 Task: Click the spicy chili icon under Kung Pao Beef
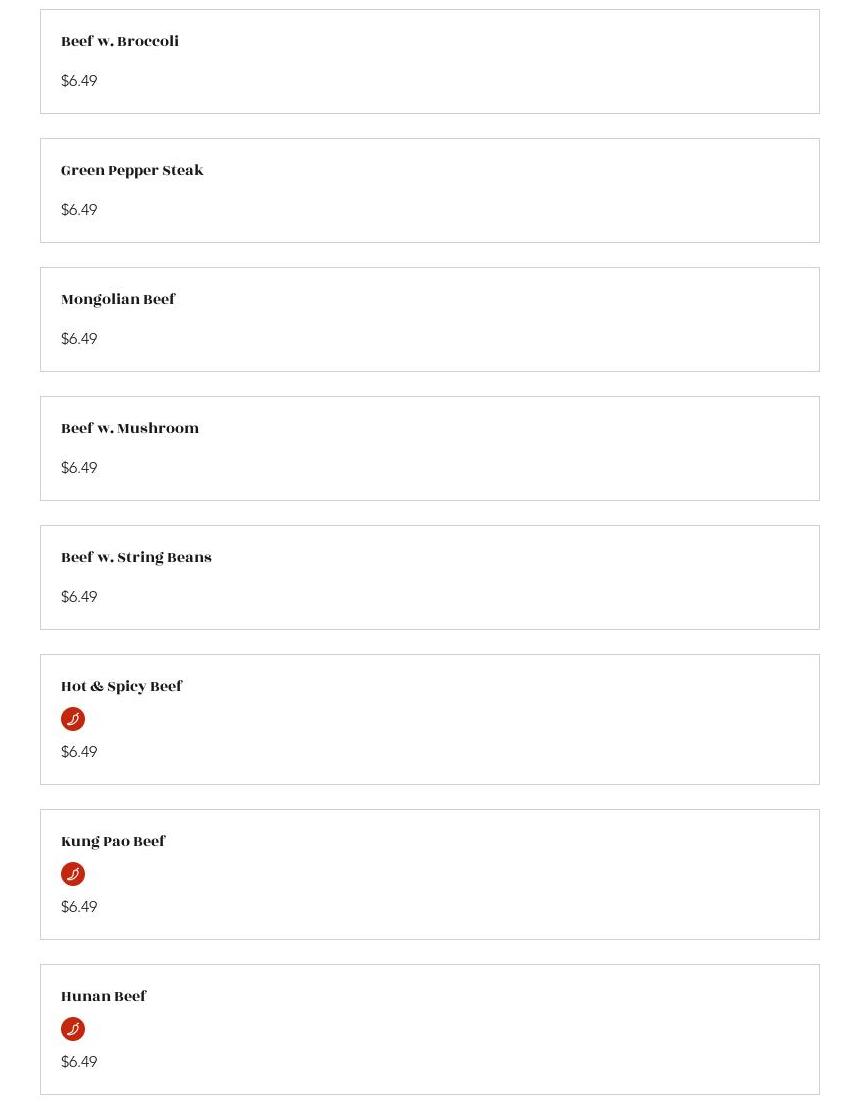pyautogui.click(x=73, y=874)
